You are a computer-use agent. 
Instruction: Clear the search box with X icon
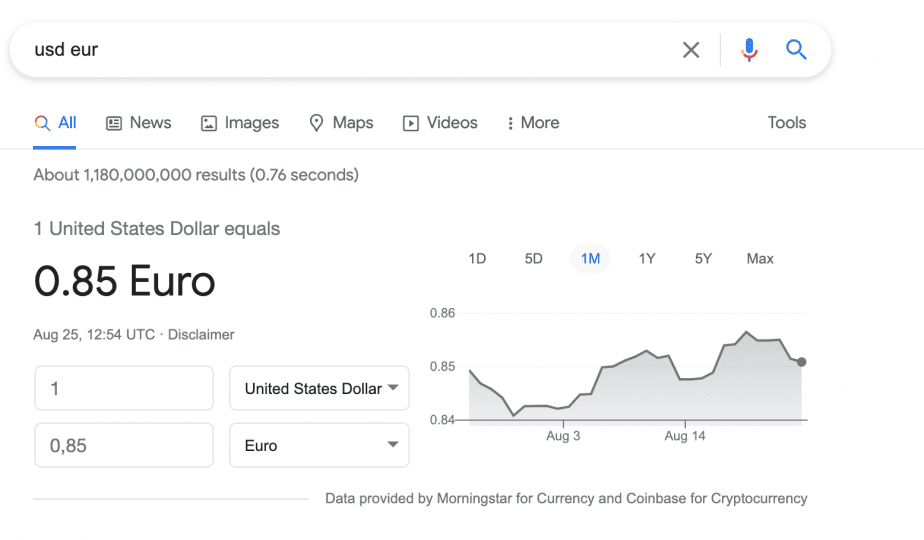[691, 50]
